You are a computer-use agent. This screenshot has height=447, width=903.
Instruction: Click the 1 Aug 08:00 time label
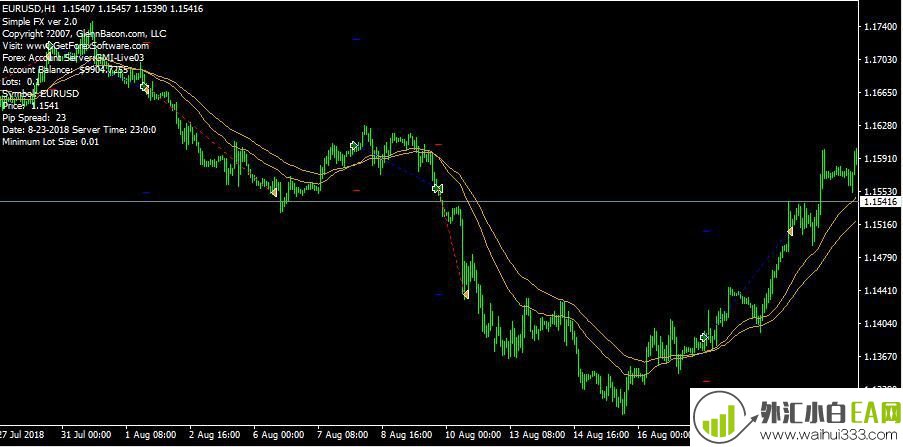pos(150,434)
